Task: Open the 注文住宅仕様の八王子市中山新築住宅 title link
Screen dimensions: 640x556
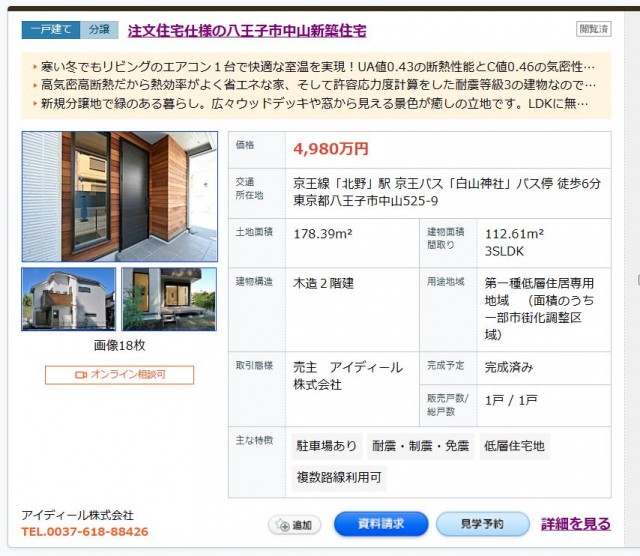Action: tap(247, 30)
